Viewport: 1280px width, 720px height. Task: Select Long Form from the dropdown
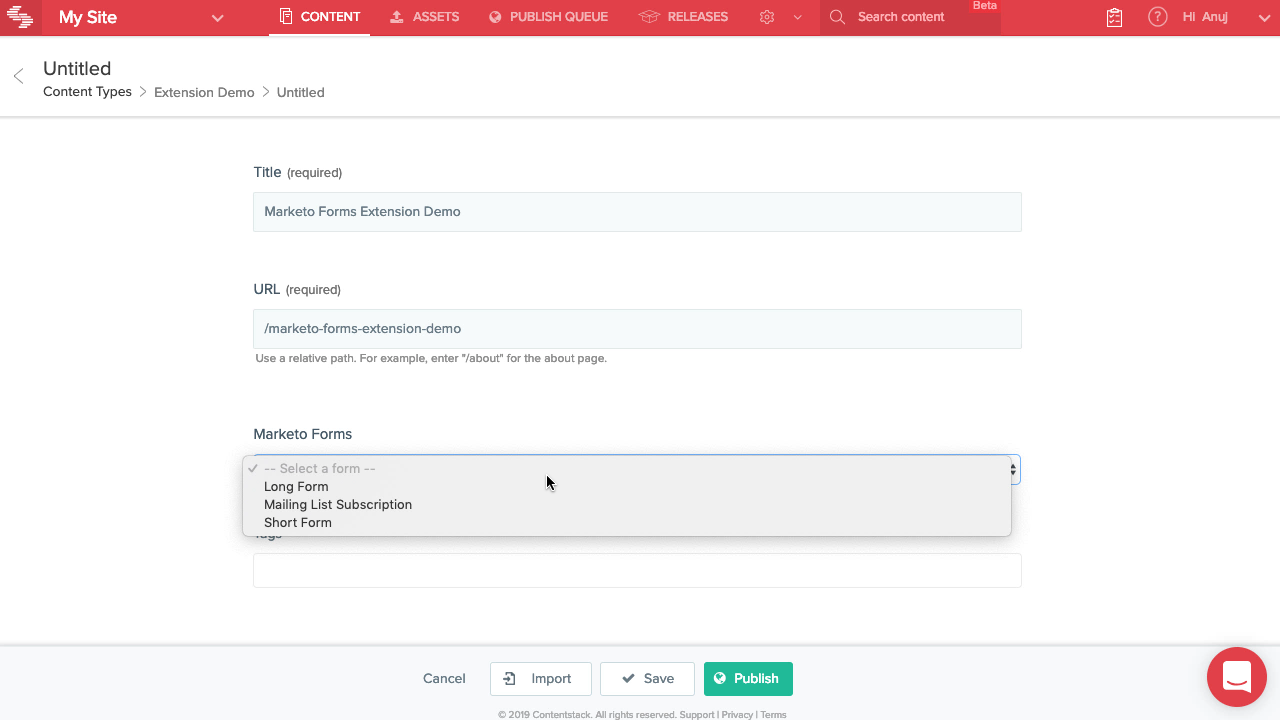coord(627,486)
